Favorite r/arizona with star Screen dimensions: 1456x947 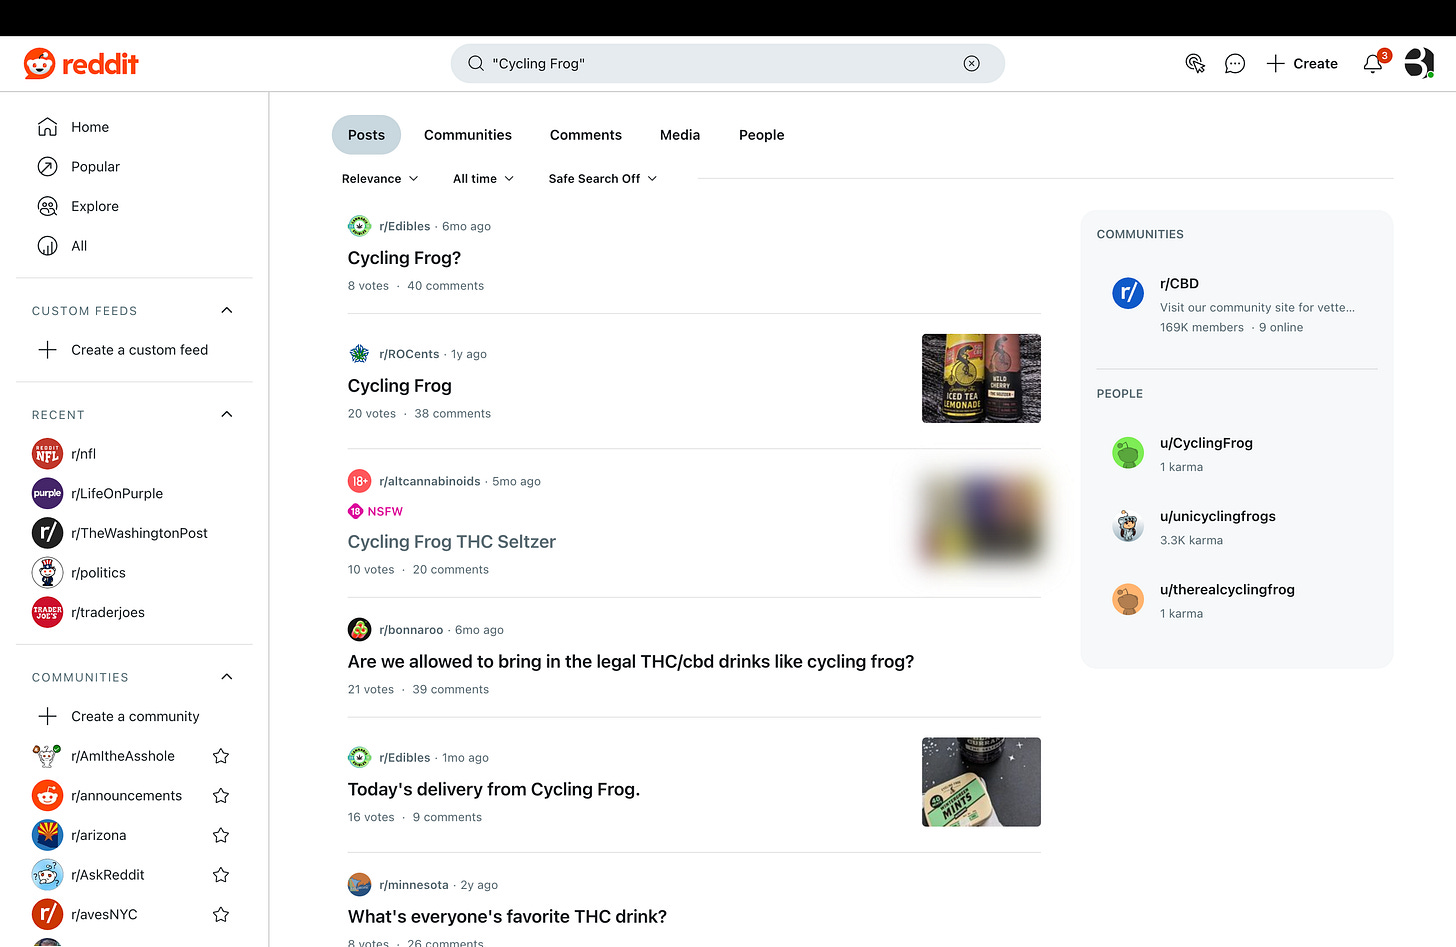[x=221, y=835]
